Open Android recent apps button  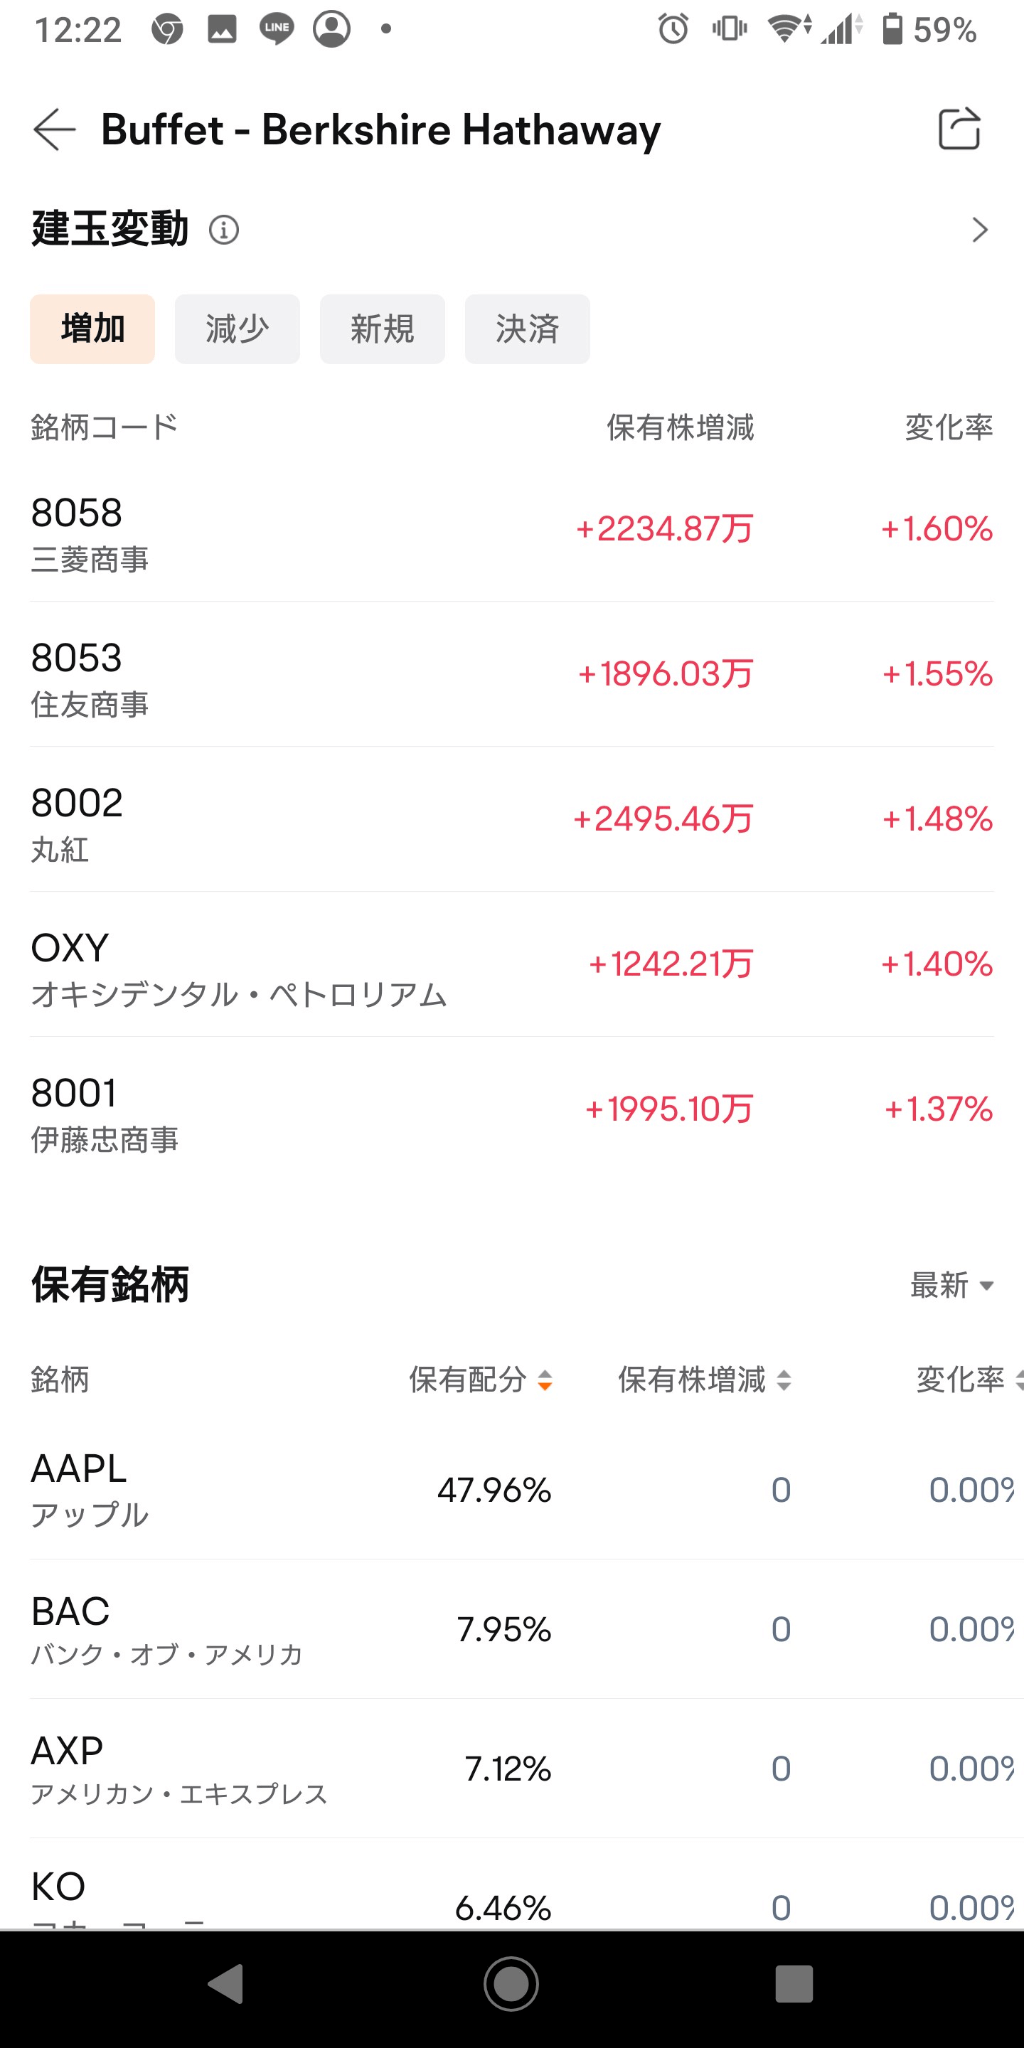[x=794, y=1983]
